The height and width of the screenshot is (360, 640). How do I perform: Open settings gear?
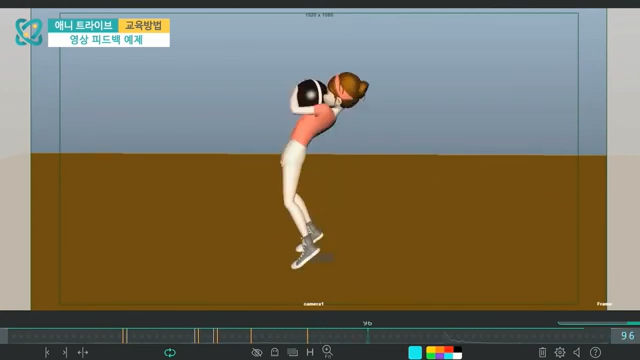click(560, 352)
